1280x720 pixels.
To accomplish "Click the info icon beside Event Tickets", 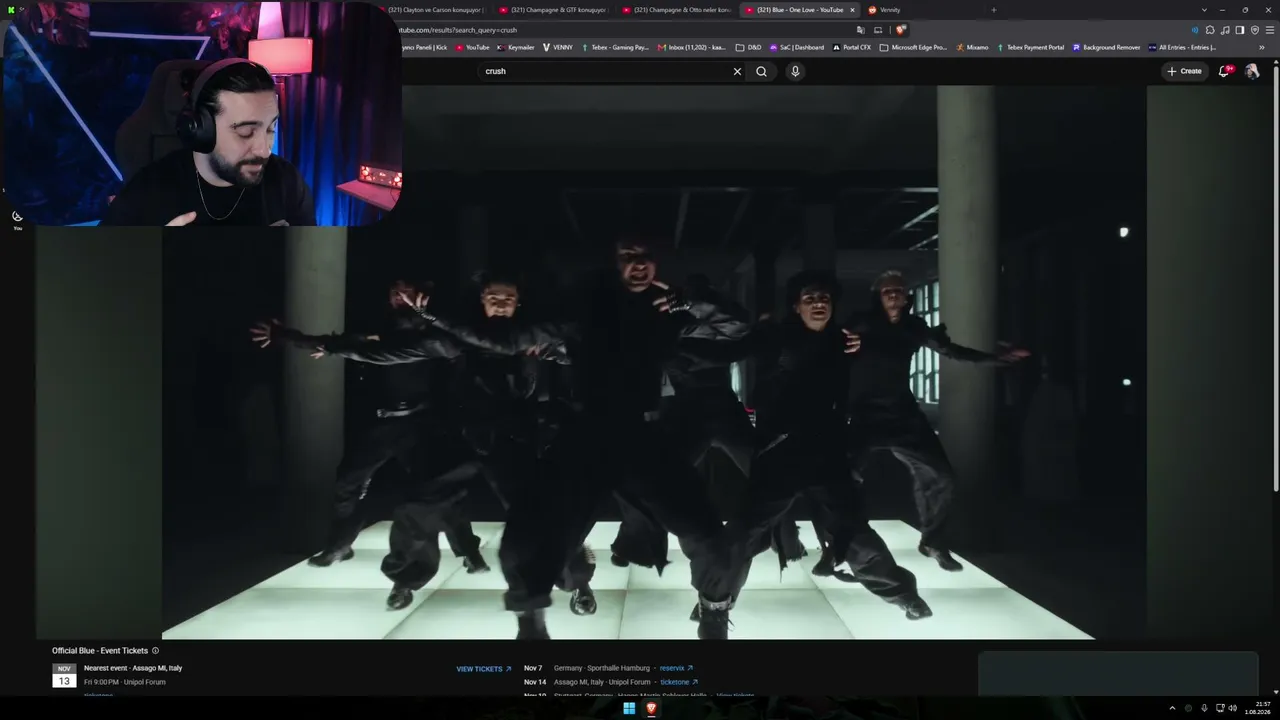I will [x=155, y=651].
